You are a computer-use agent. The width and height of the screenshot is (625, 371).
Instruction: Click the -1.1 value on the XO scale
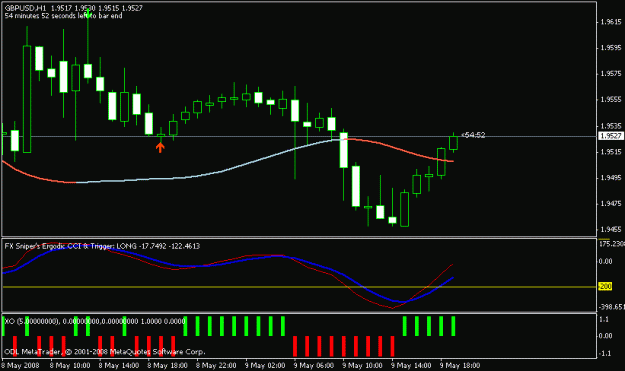tap(604, 353)
